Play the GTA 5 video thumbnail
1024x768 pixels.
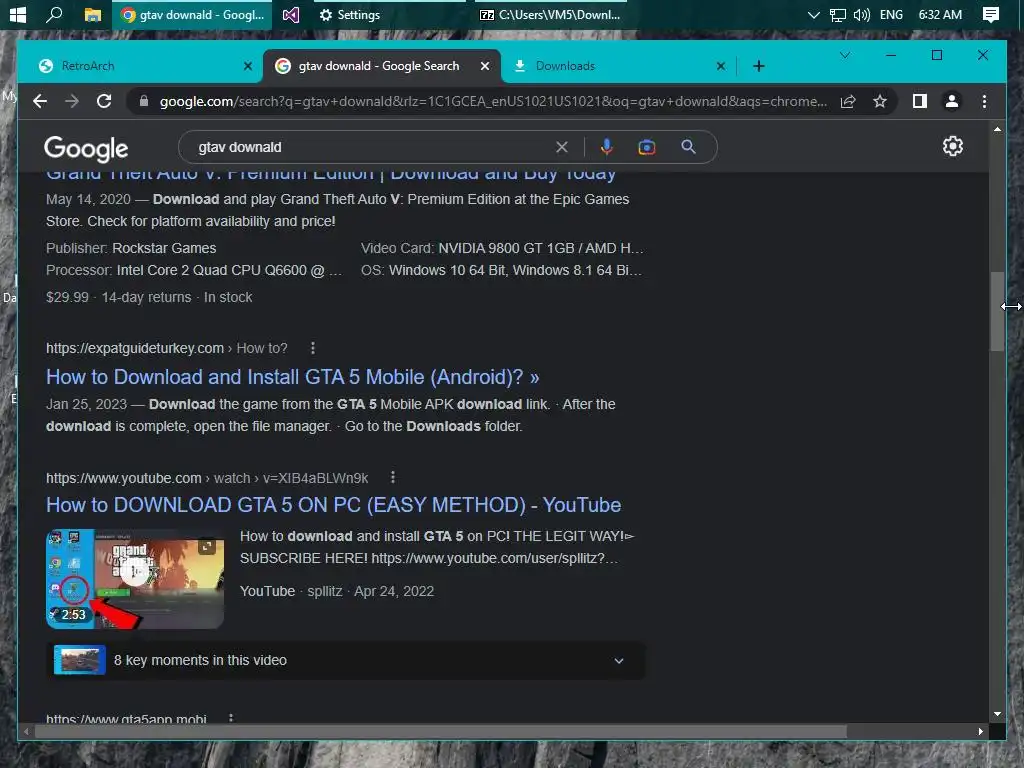(135, 579)
